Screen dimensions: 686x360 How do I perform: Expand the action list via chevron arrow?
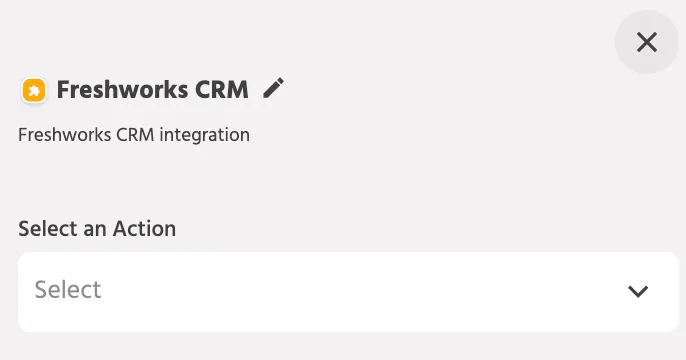pos(638,291)
